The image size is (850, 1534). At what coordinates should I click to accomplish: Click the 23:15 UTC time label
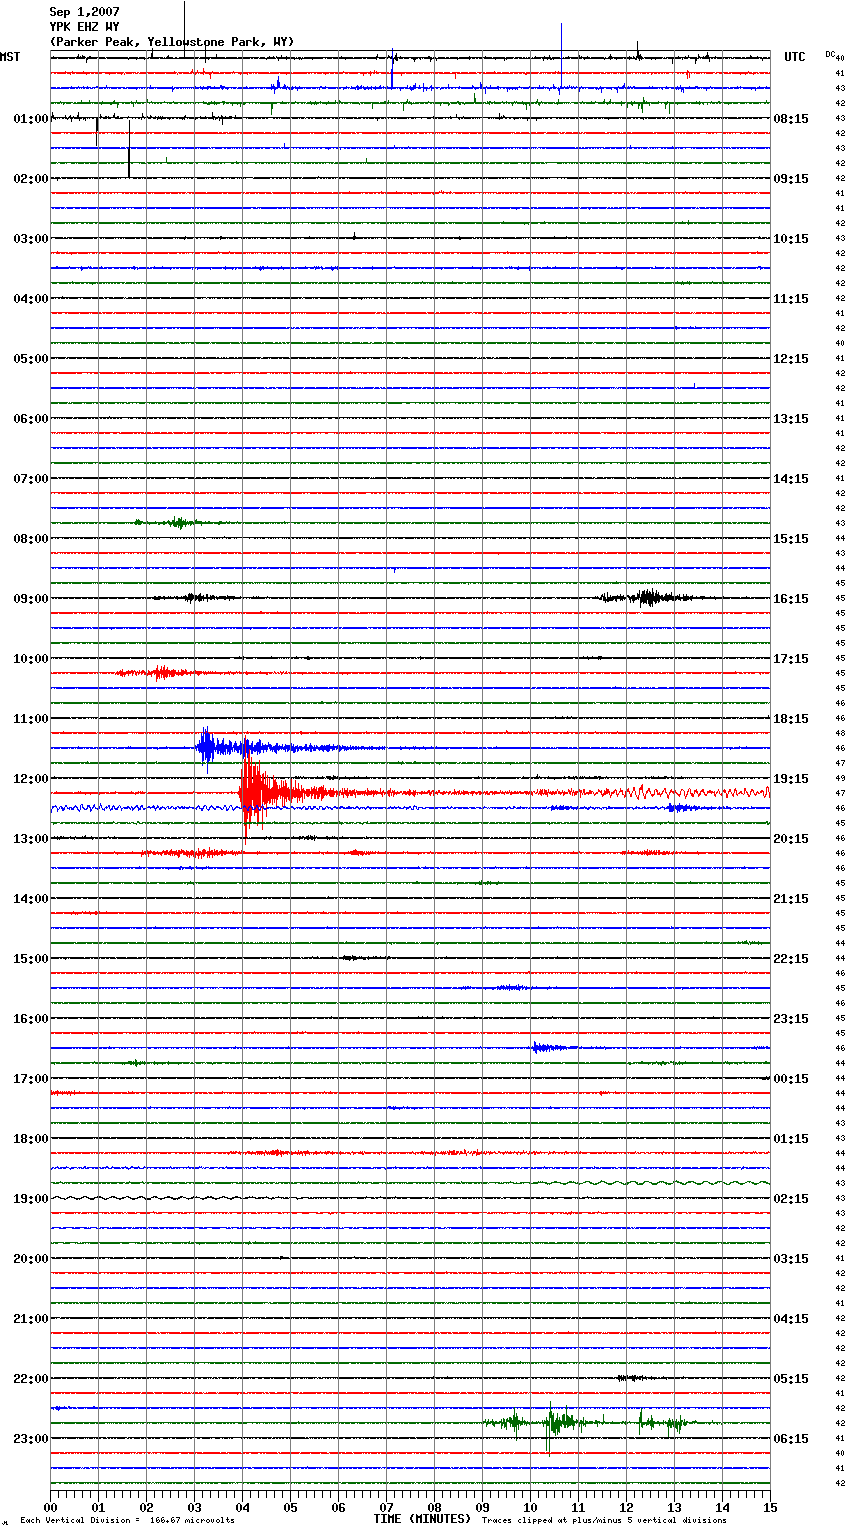click(x=791, y=1019)
